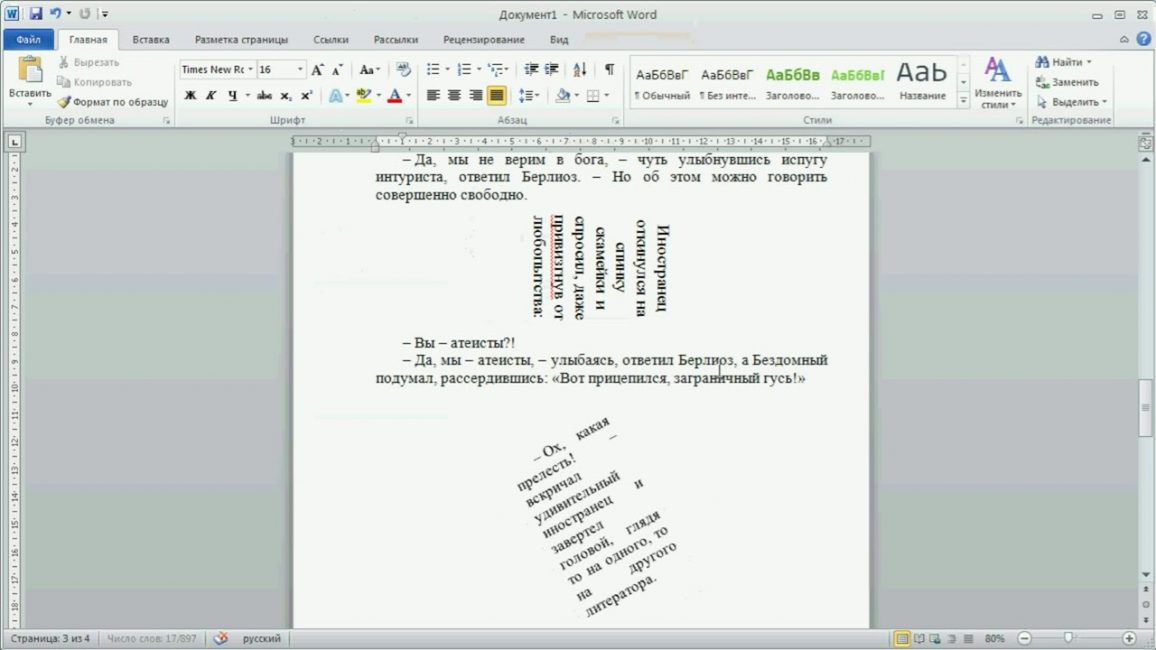Toggle strikethrough formatting
The width and height of the screenshot is (1156, 650).
[264, 95]
